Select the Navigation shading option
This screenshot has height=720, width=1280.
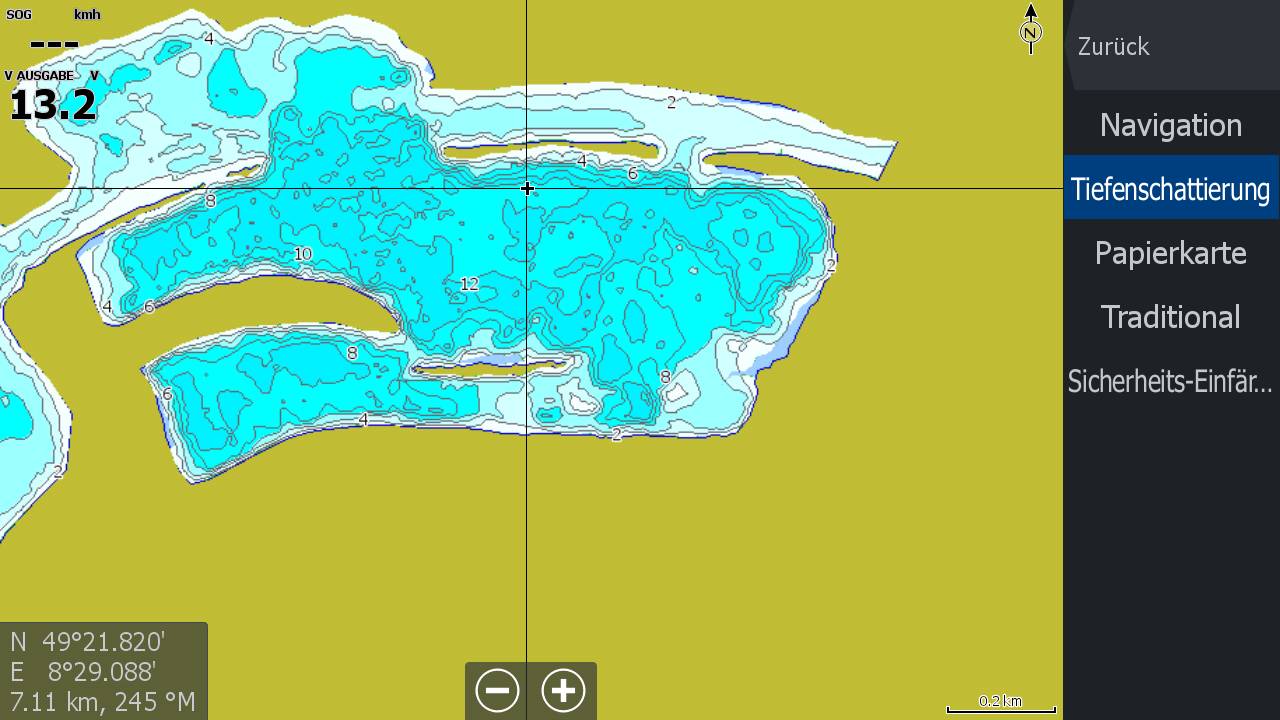(1170, 125)
